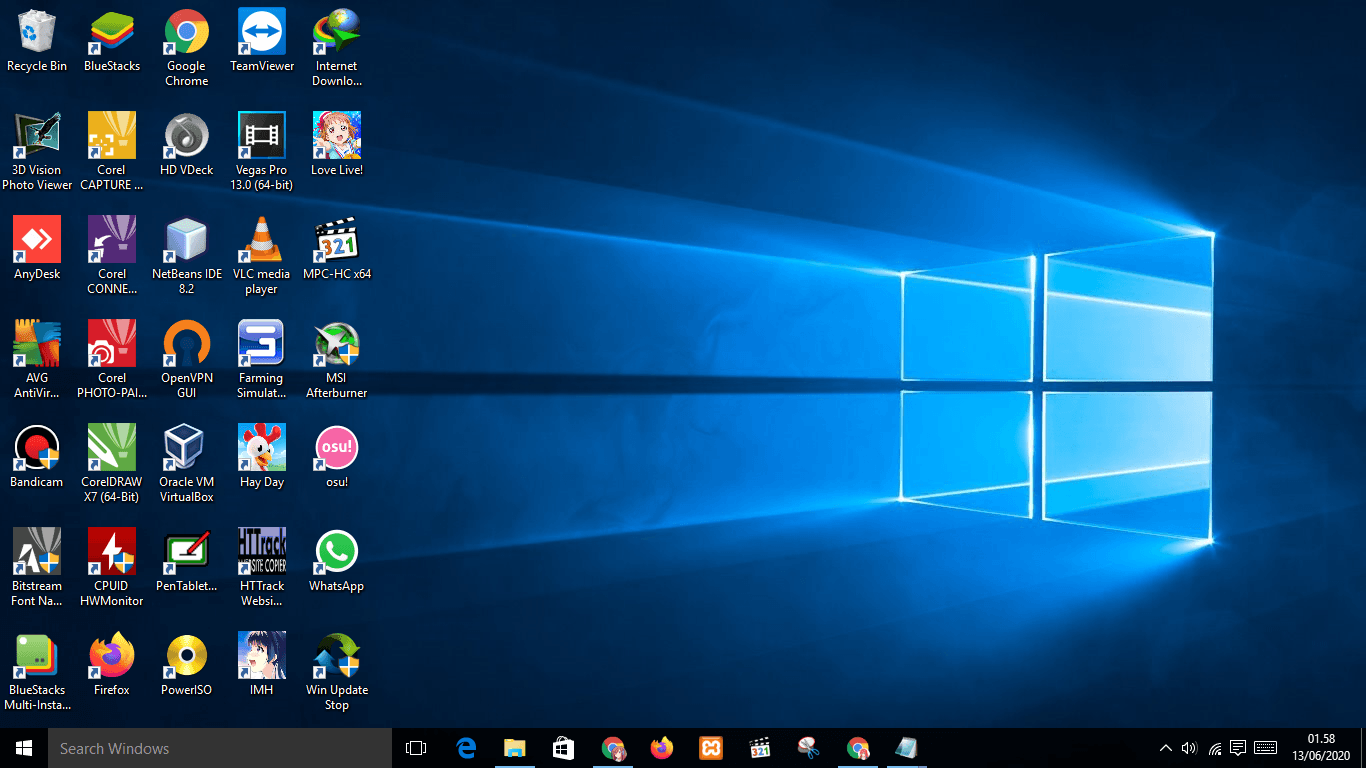This screenshot has width=1366, height=768.
Task: Select the Corel PHOTO-PAINT desktop shortcut
Action: (x=112, y=359)
